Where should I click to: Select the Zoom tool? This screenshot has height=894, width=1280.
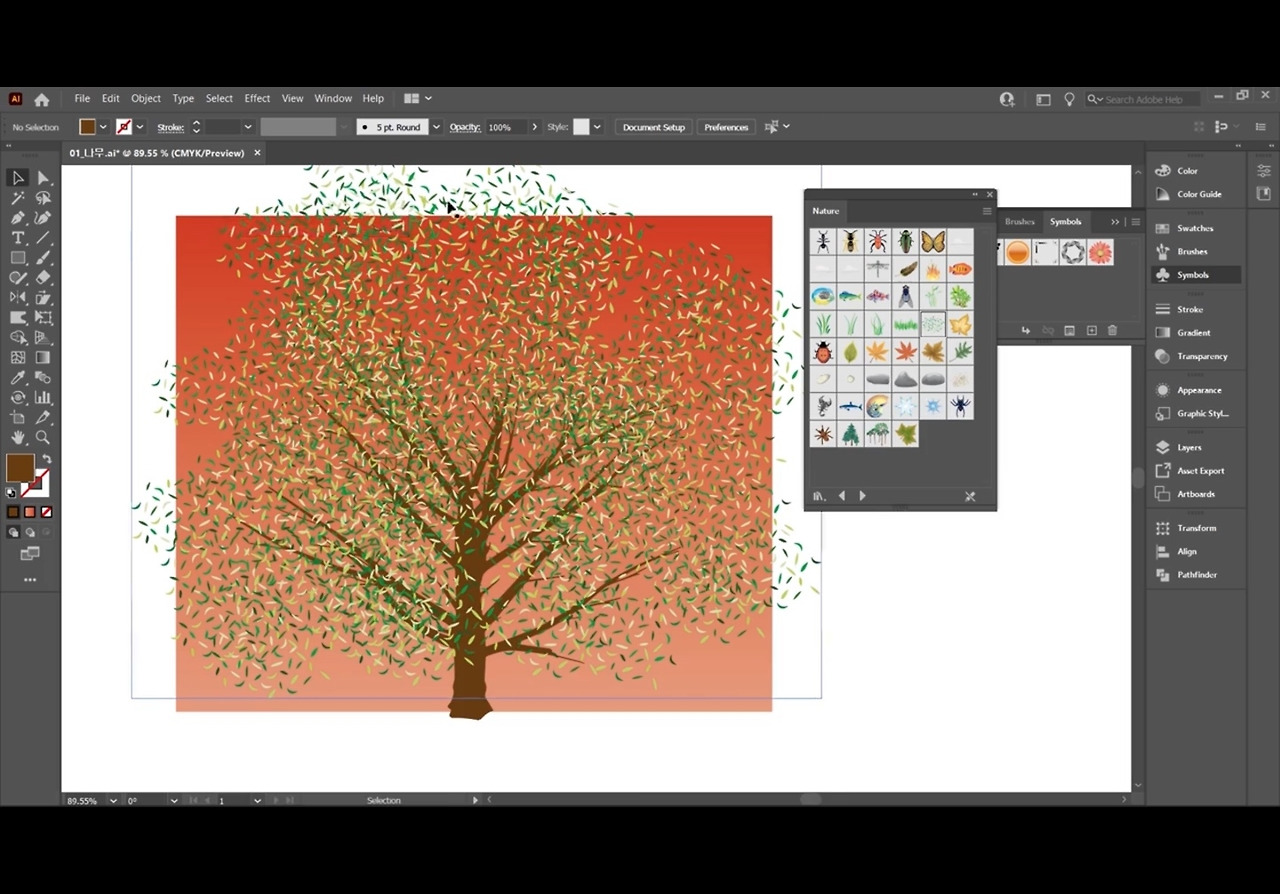(x=43, y=437)
